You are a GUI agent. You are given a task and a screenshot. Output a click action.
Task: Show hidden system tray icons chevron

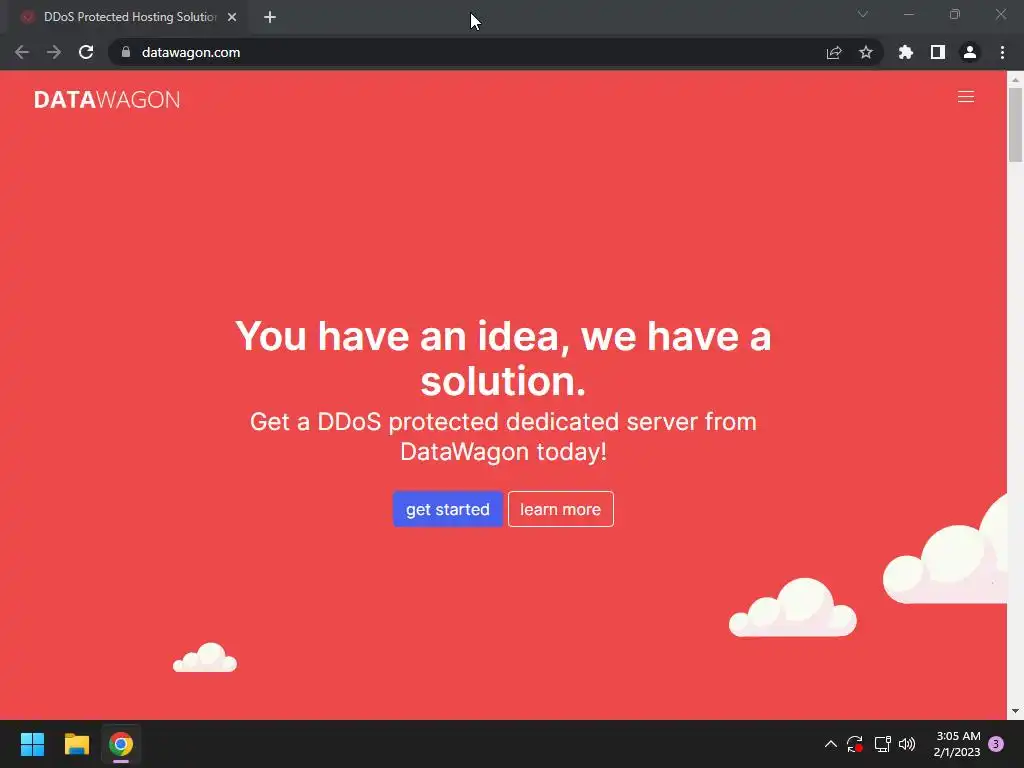tap(831, 744)
